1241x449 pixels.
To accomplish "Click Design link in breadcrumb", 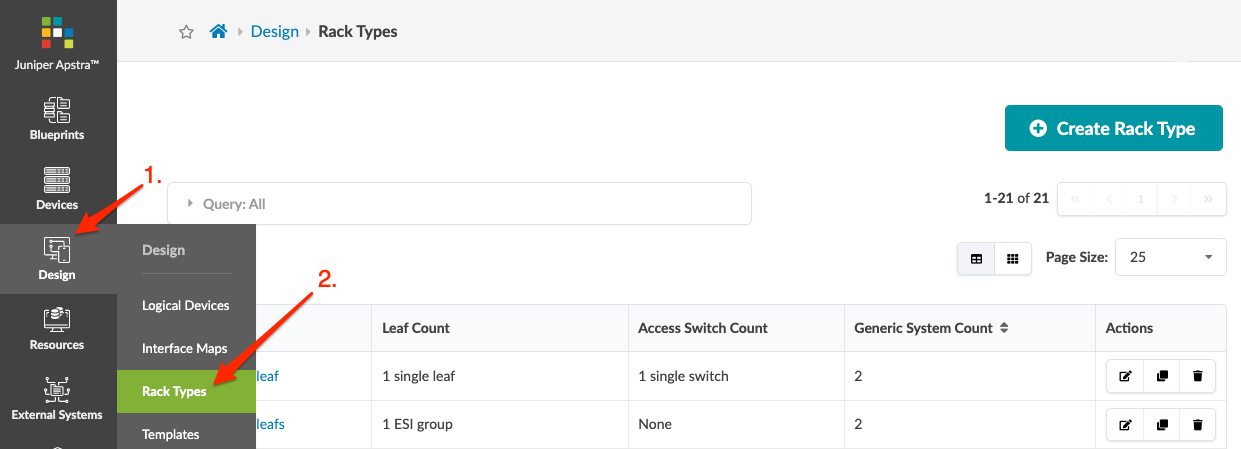I will (x=275, y=32).
